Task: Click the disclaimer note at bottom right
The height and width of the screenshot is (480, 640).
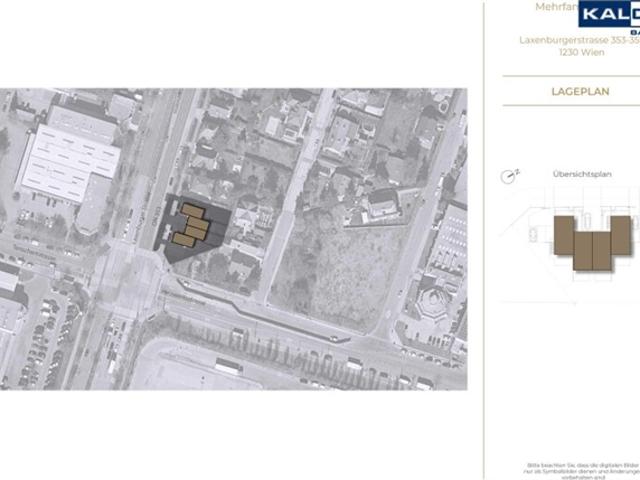Action: pyautogui.click(x=583, y=471)
